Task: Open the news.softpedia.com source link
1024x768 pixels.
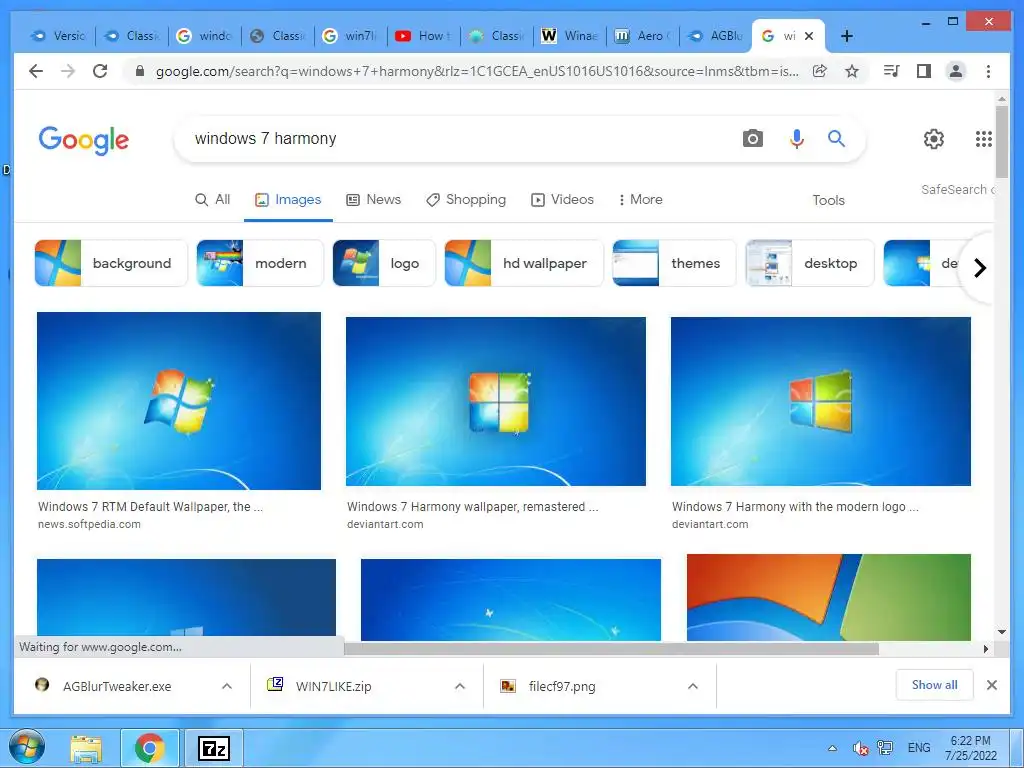Action: 89,524
